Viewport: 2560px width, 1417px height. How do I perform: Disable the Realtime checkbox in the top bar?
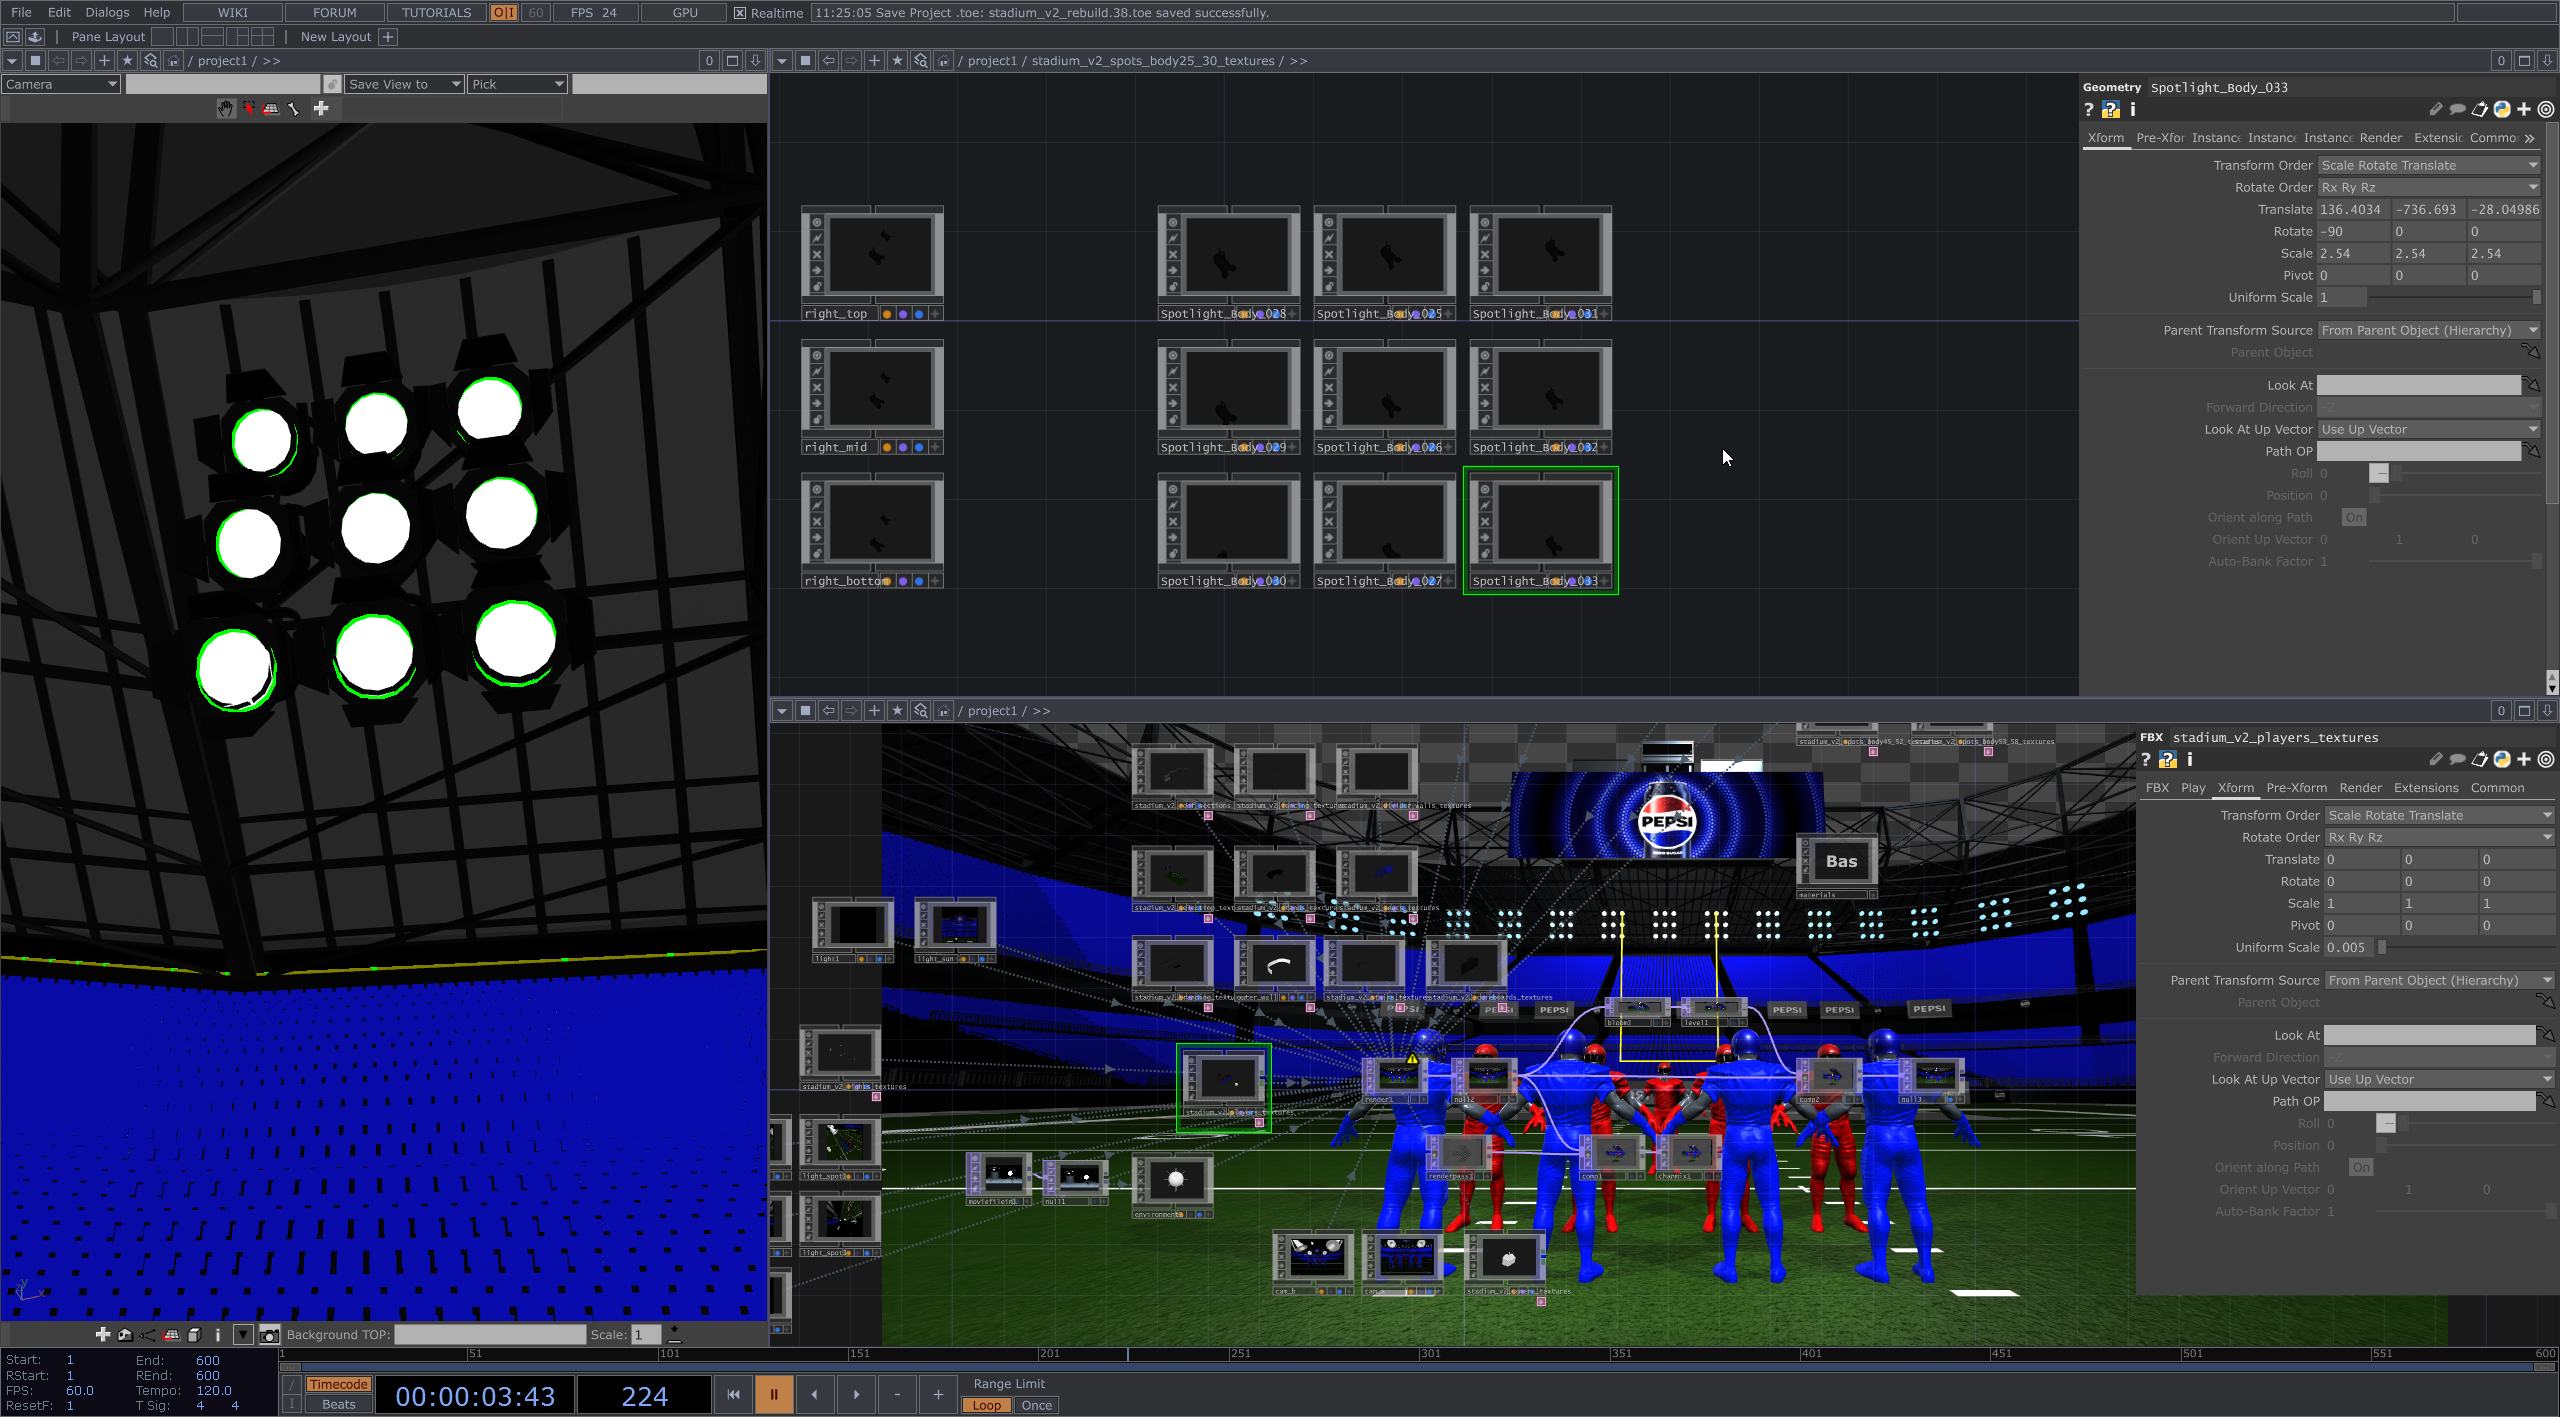tap(739, 13)
